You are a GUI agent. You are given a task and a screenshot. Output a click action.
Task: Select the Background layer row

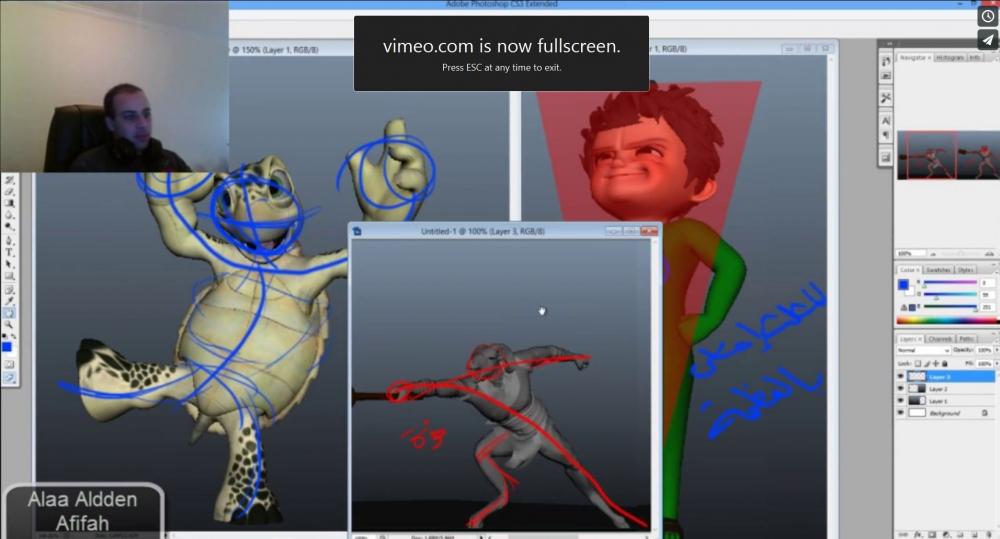click(947, 413)
